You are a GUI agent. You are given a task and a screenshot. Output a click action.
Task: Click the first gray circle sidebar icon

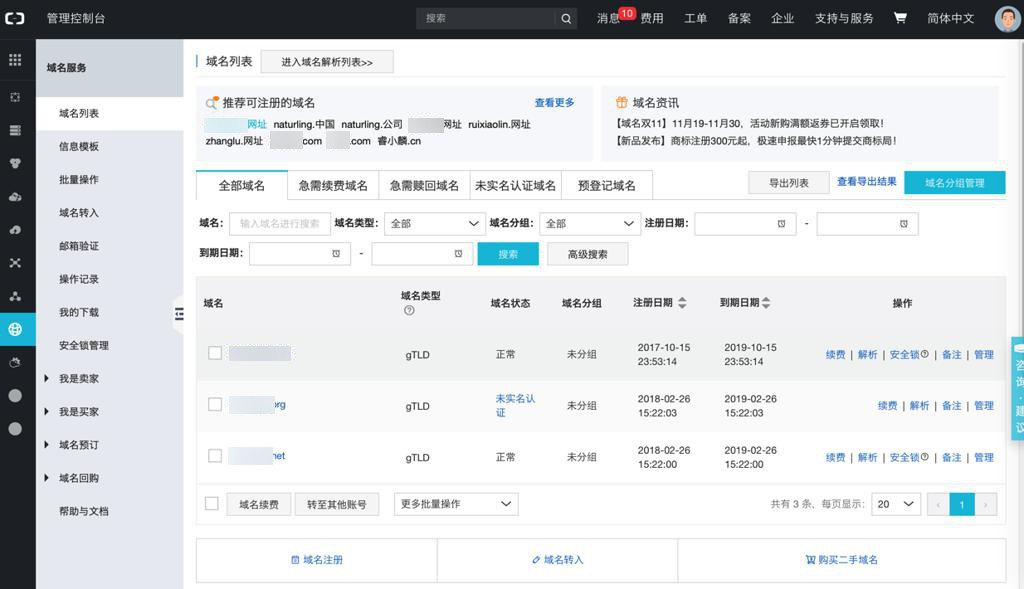[x=15, y=396]
